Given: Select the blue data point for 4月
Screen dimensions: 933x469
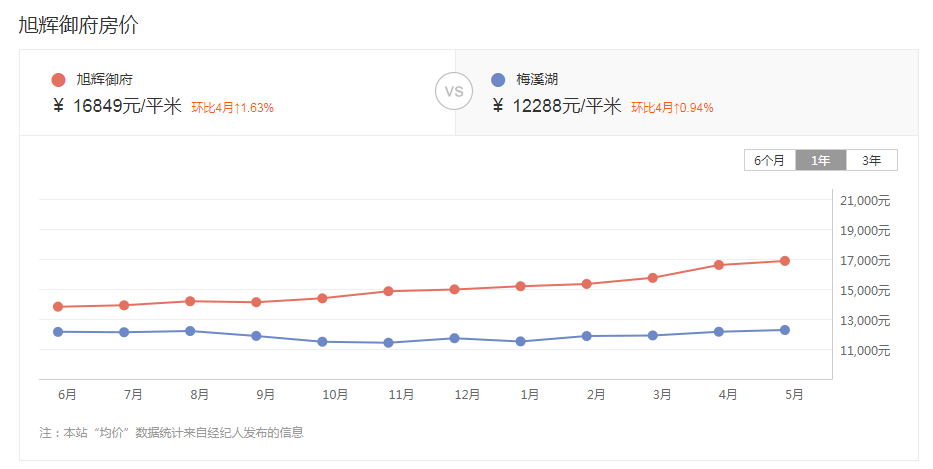Looking at the screenshot, I should pos(718,332).
